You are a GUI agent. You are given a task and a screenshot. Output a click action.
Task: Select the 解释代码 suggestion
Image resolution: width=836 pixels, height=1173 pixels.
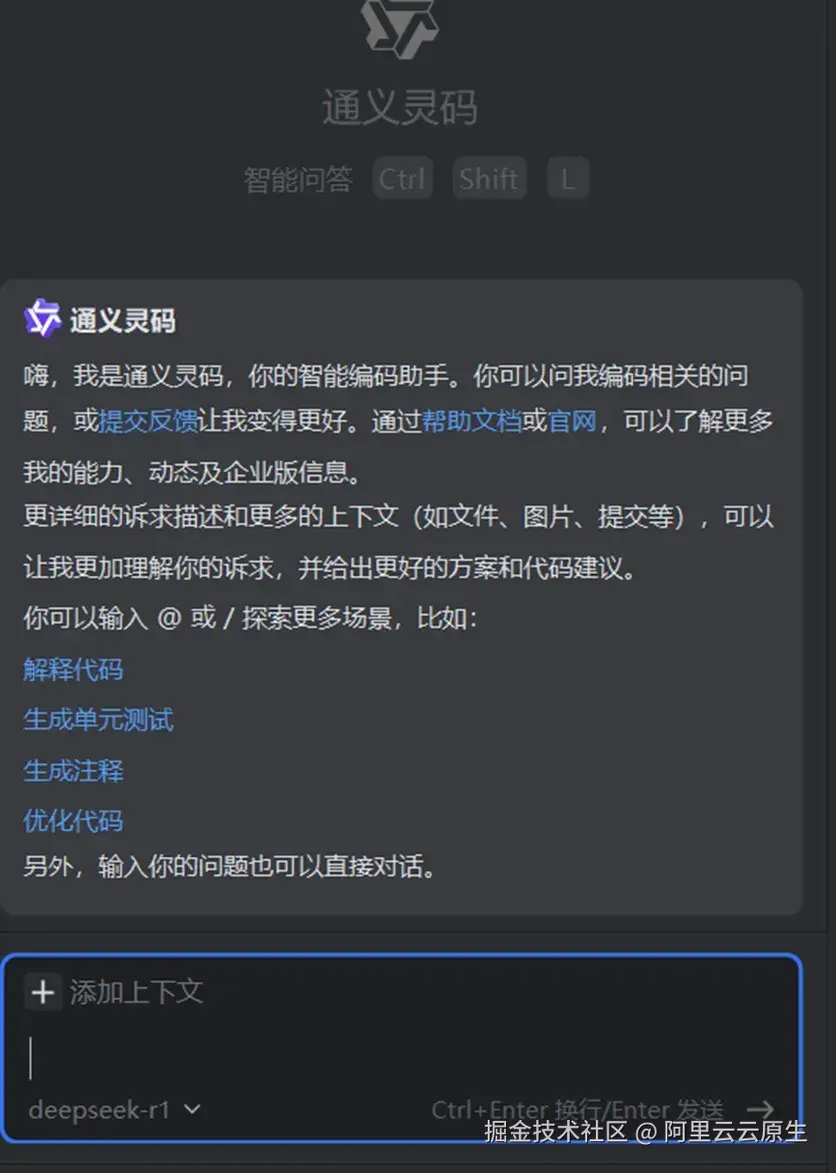pyautogui.click(x=73, y=669)
